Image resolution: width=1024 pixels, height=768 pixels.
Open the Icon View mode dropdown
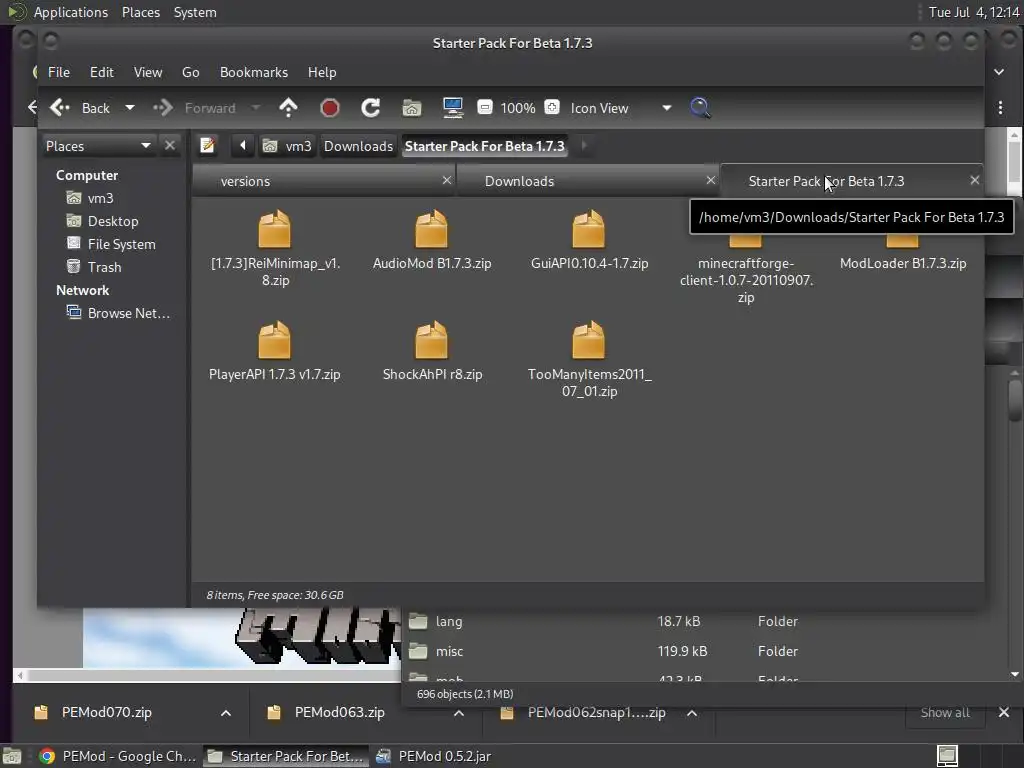(620, 108)
